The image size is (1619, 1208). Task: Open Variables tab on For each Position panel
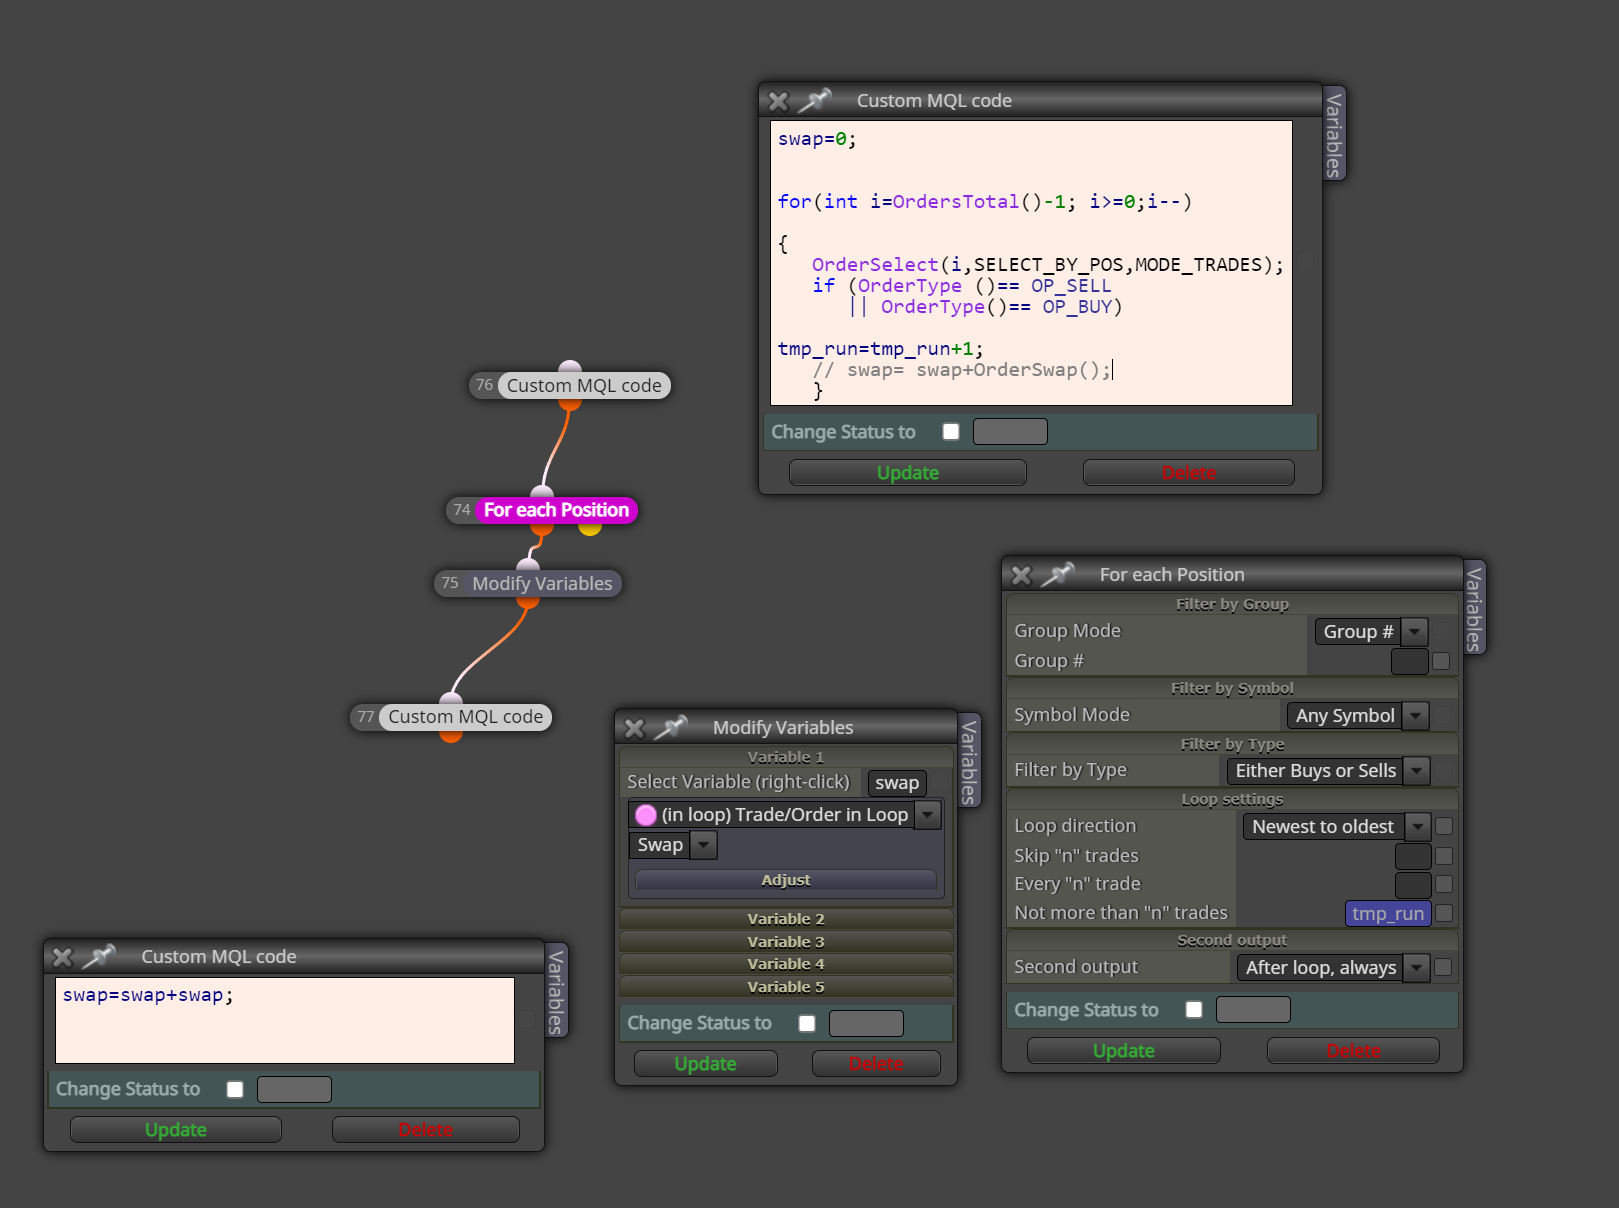[1473, 608]
